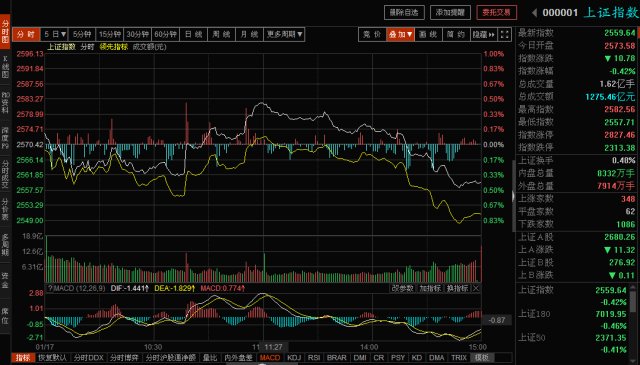This screenshot has width=640, height=365.
Task: Open the 席位 sidebar tab
Action: click(x=5, y=316)
